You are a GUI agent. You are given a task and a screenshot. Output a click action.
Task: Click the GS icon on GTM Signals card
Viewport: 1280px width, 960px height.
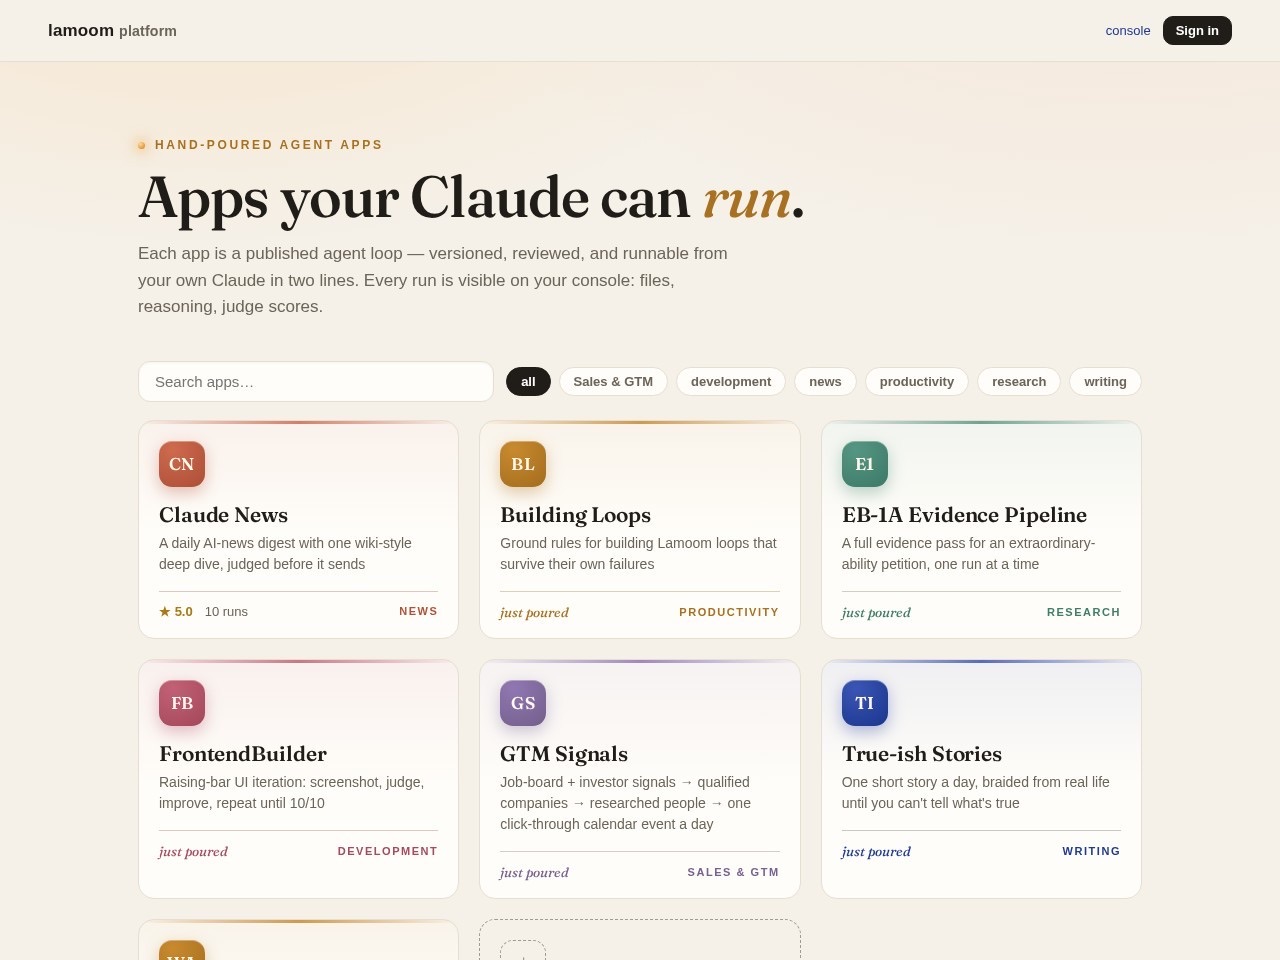pos(523,703)
